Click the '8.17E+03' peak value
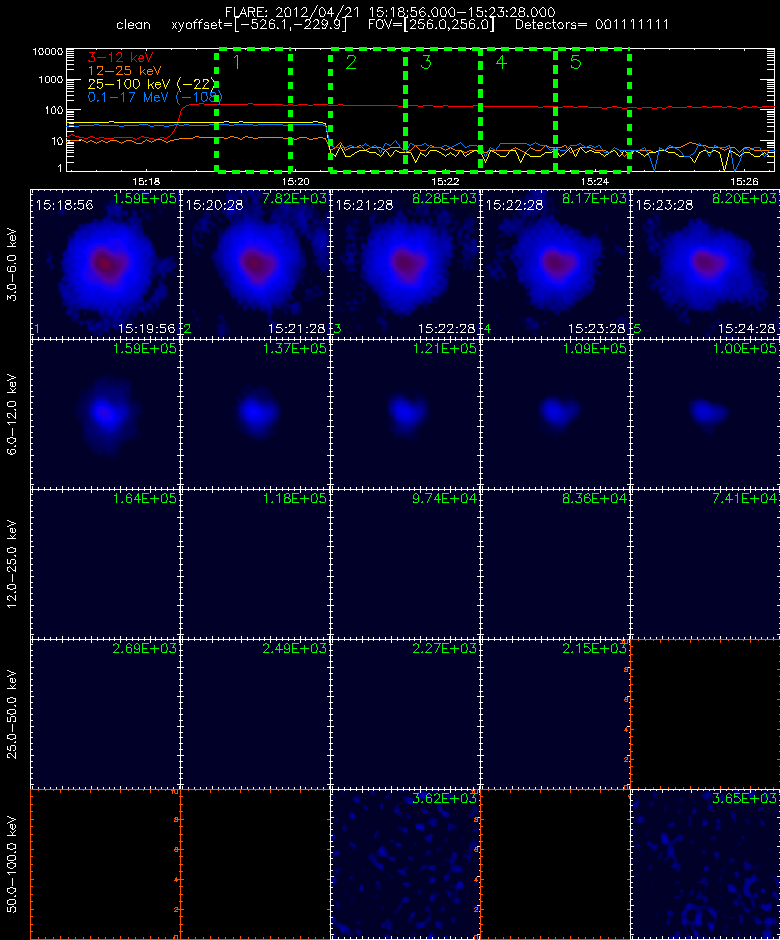The image size is (780, 940). tap(595, 198)
